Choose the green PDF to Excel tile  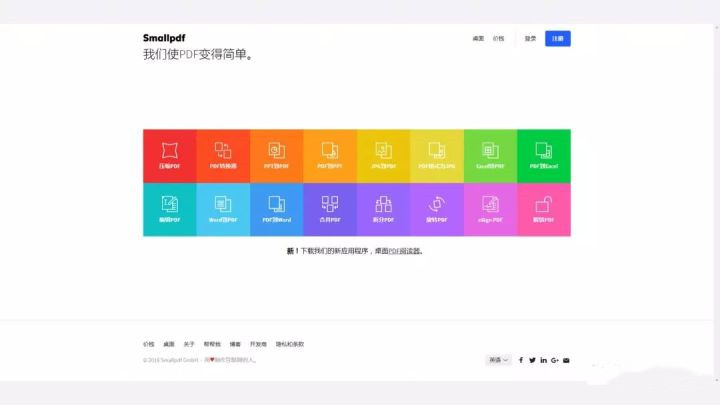click(544, 156)
